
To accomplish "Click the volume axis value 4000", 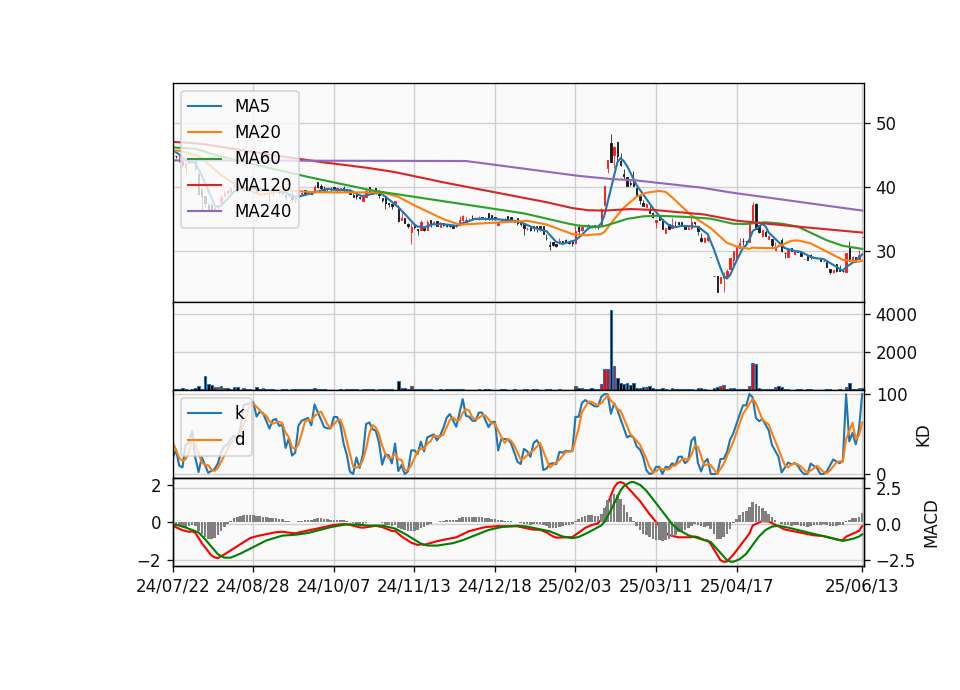I will click(x=896, y=315).
